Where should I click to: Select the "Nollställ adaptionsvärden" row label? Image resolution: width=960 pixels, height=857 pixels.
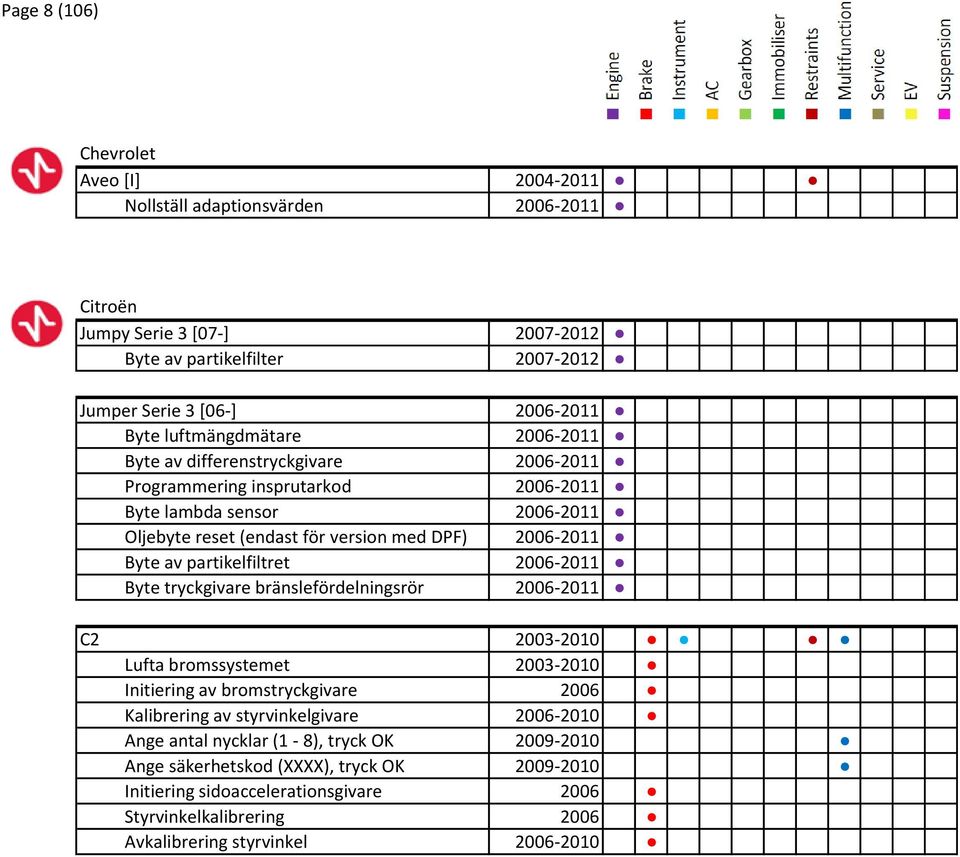pos(224,206)
